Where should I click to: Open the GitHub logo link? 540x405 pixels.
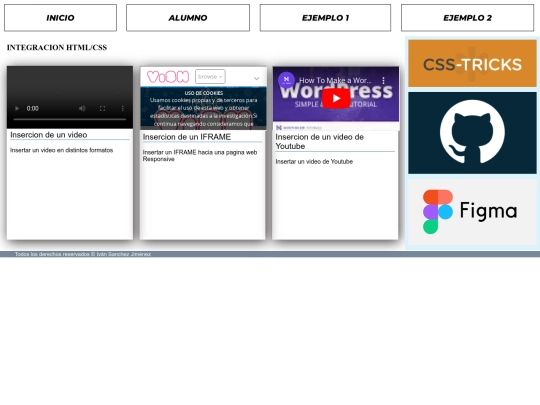point(472,133)
